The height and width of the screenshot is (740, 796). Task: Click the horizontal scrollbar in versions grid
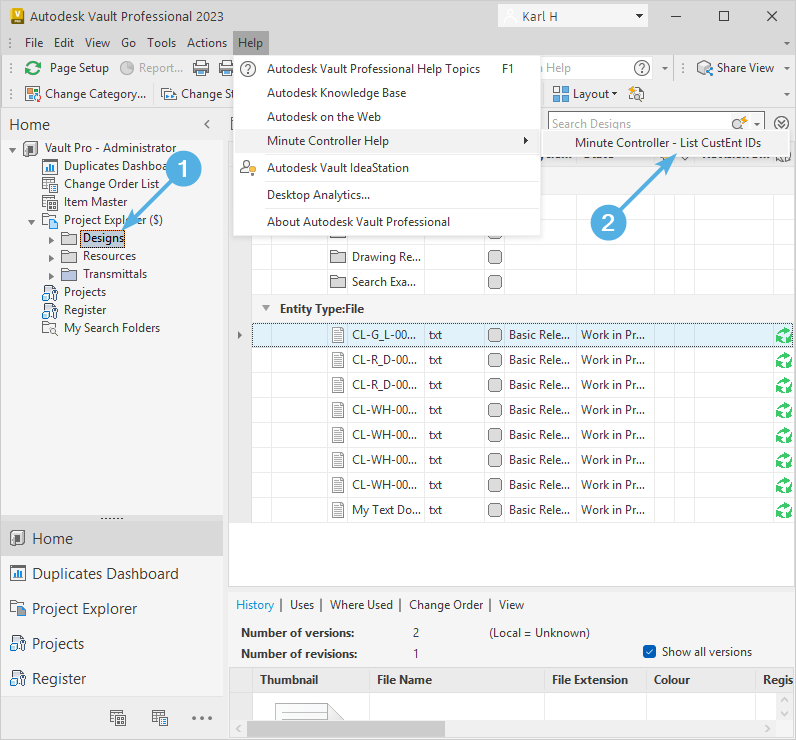[x=346, y=729]
